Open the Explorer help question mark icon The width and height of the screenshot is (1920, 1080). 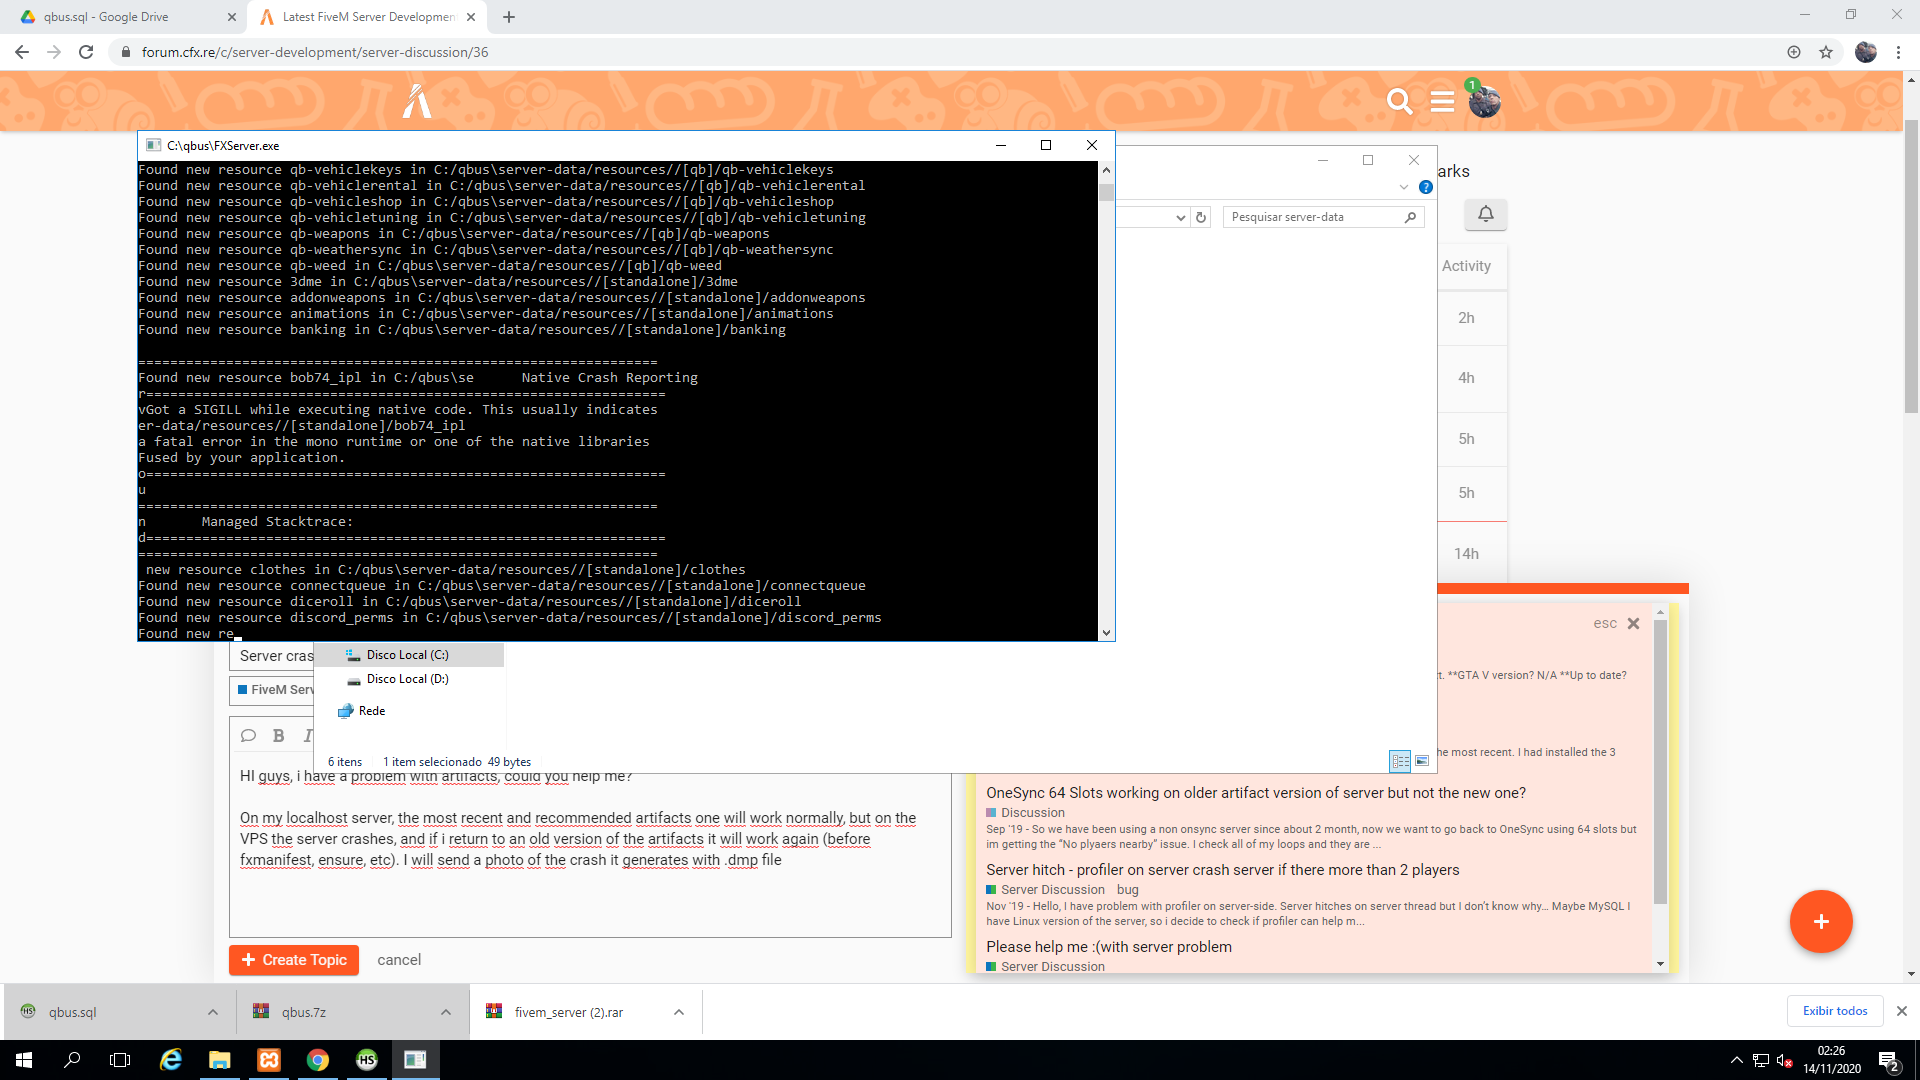click(1426, 187)
